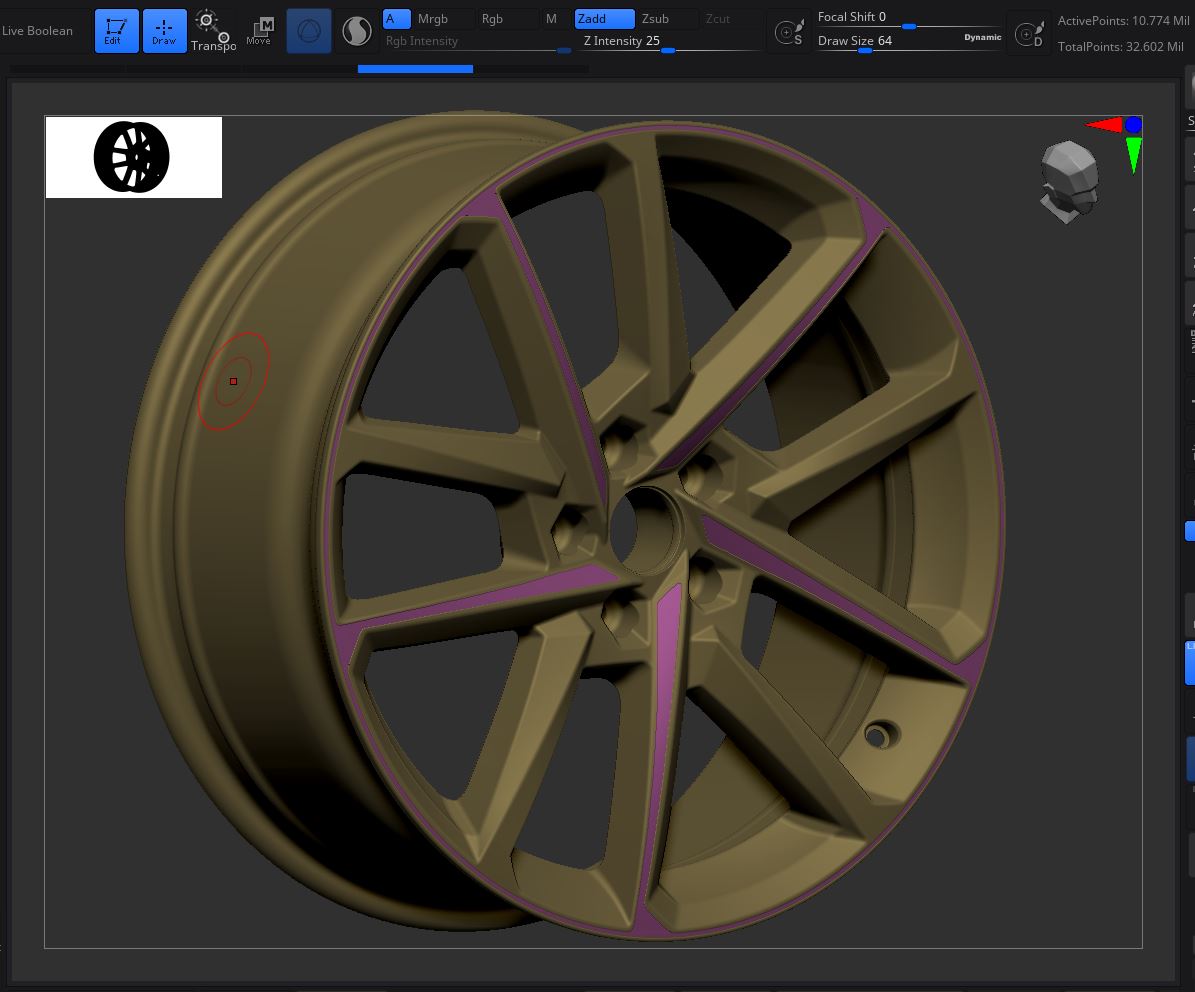Click the Dynamic draw size label
Viewport: 1195px width, 992px height.
pyautogui.click(x=982, y=37)
